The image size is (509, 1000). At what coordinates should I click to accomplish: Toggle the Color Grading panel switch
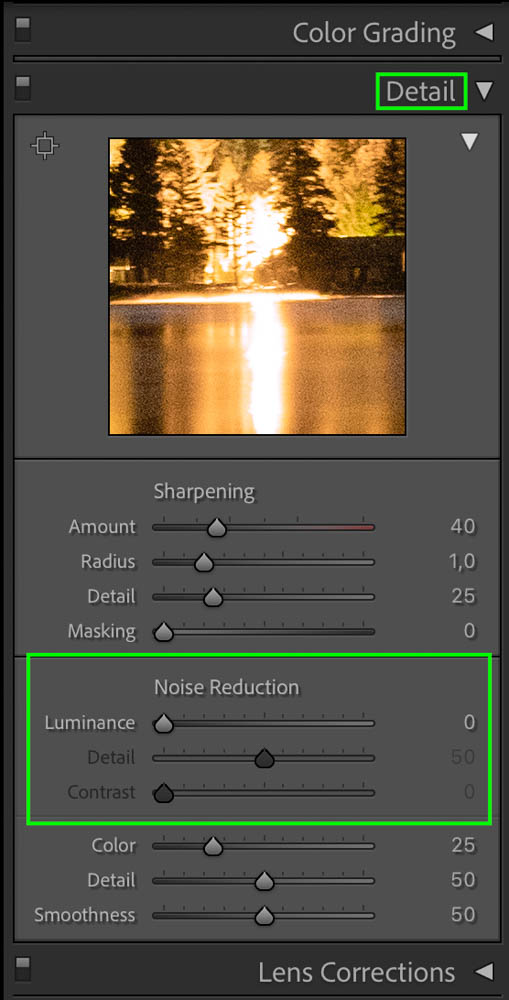[23, 30]
